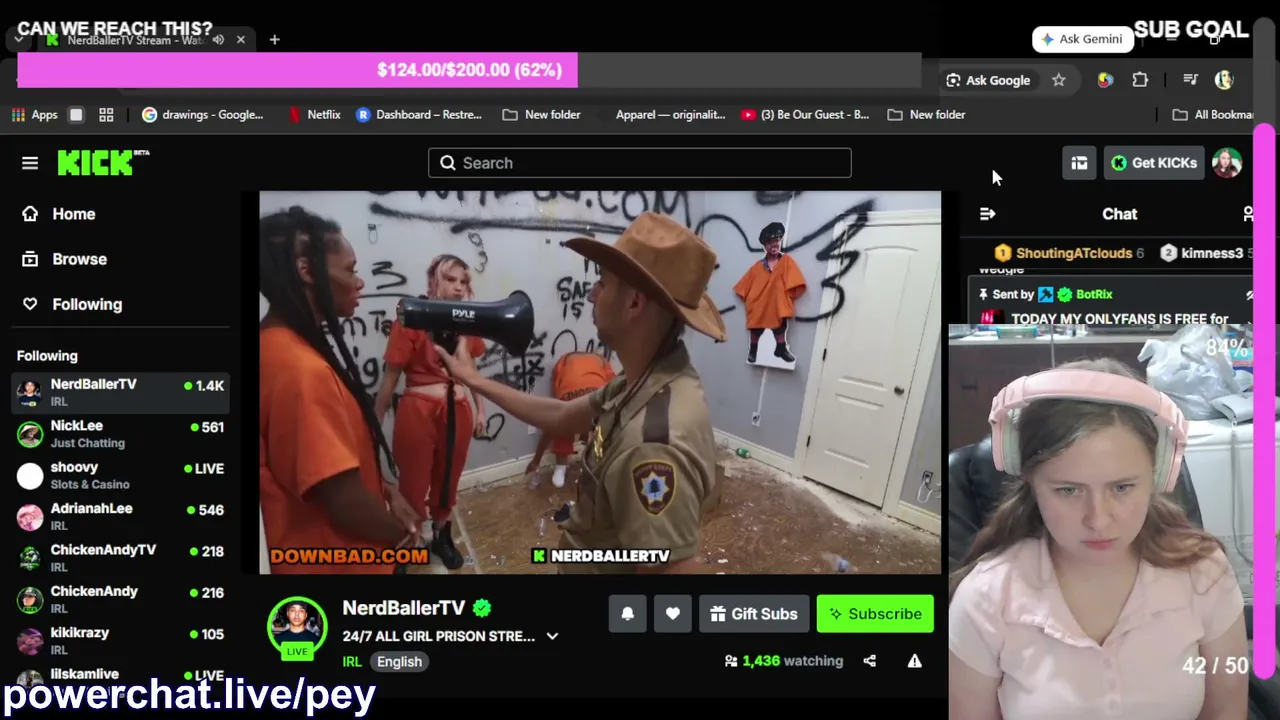Click the English language tag
The width and height of the screenshot is (1280, 720).
pos(399,661)
